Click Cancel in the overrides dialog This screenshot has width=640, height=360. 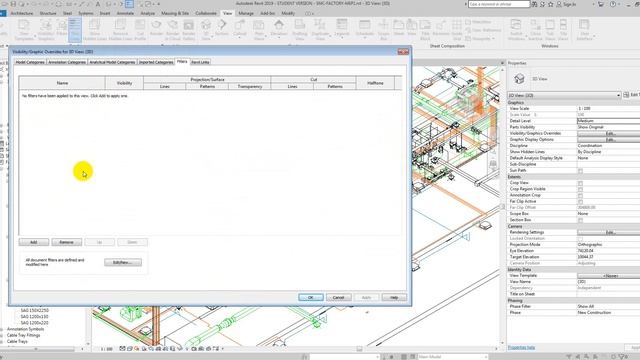coord(338,297)
